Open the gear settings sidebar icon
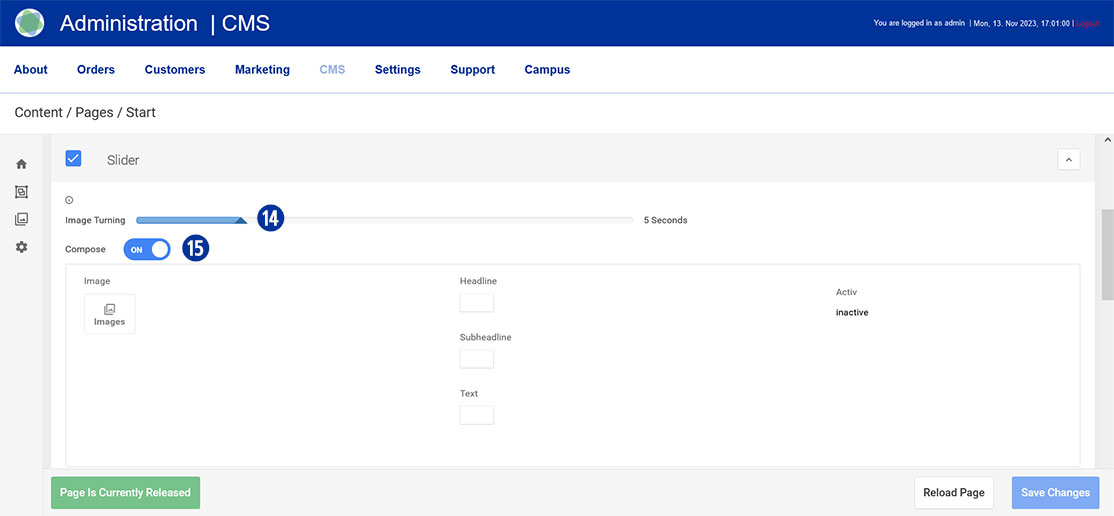 pyautogui.click(x=21, y=247)
